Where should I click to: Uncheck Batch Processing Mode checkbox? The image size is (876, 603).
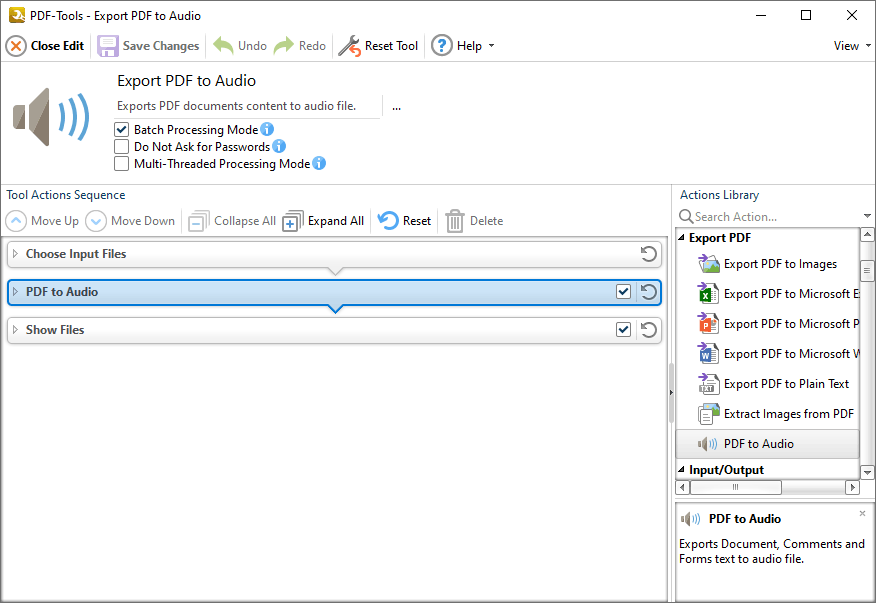click(121, 130)
